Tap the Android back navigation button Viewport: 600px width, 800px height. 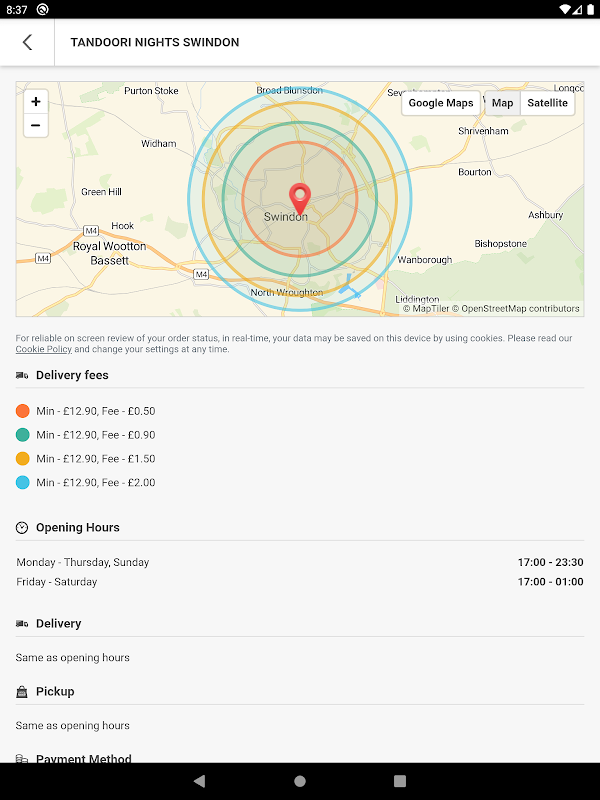[x=199, y=781]
